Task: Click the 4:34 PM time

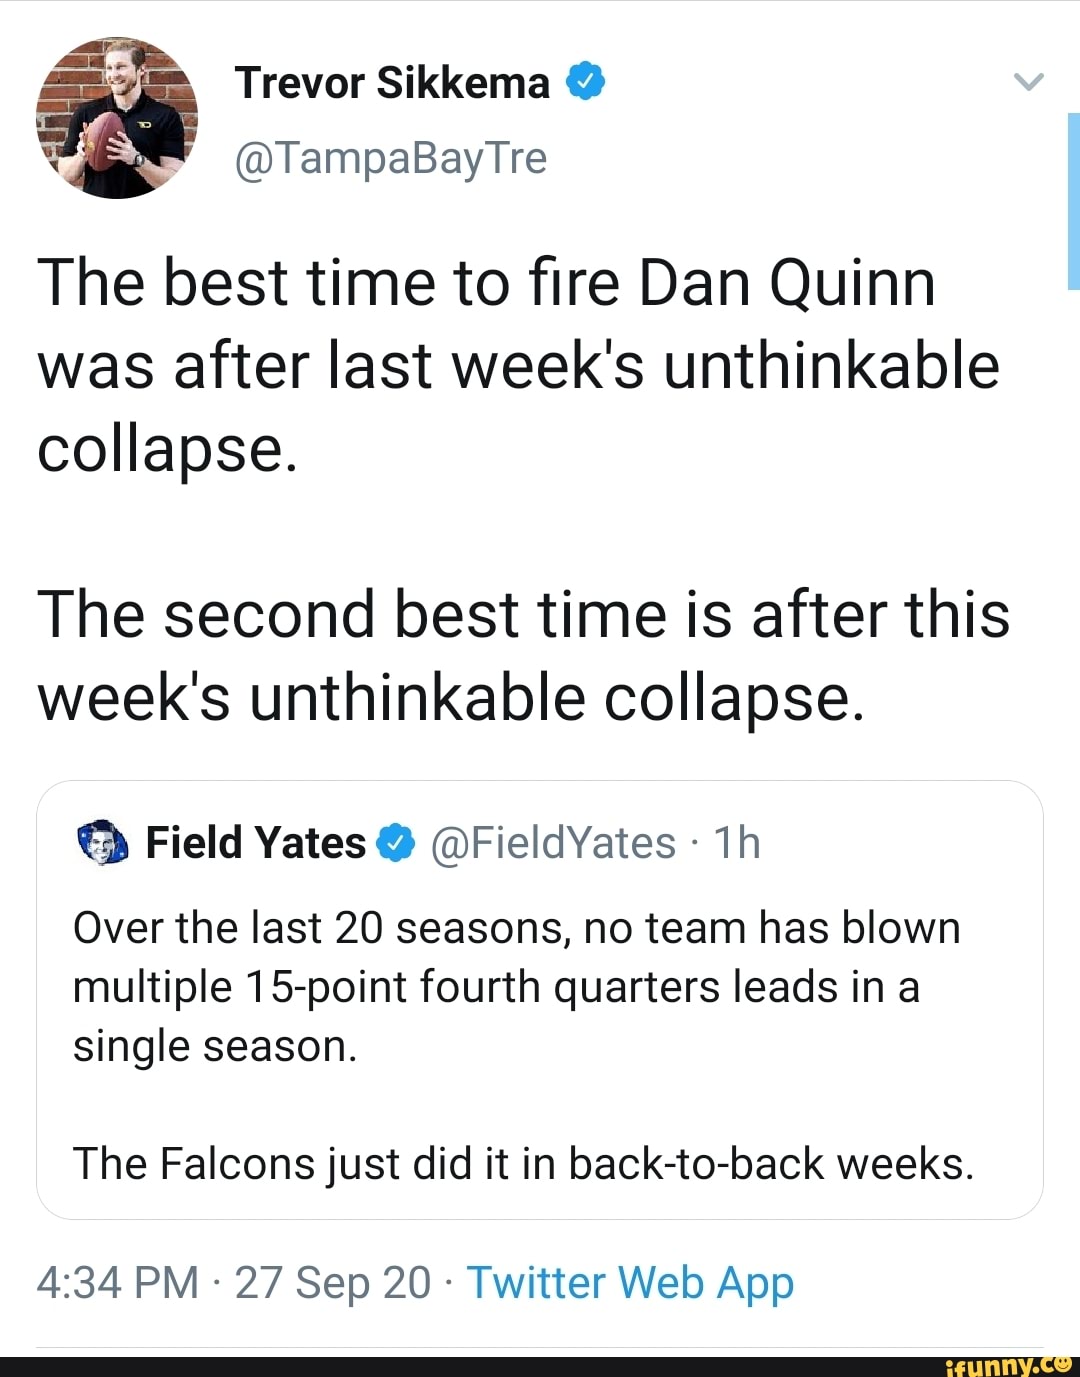Action: tap(117, 1282)
